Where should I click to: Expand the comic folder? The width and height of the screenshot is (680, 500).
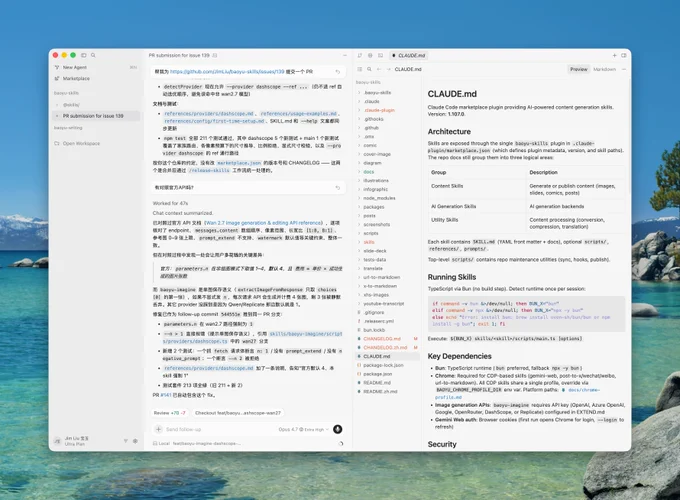(370, 145)
